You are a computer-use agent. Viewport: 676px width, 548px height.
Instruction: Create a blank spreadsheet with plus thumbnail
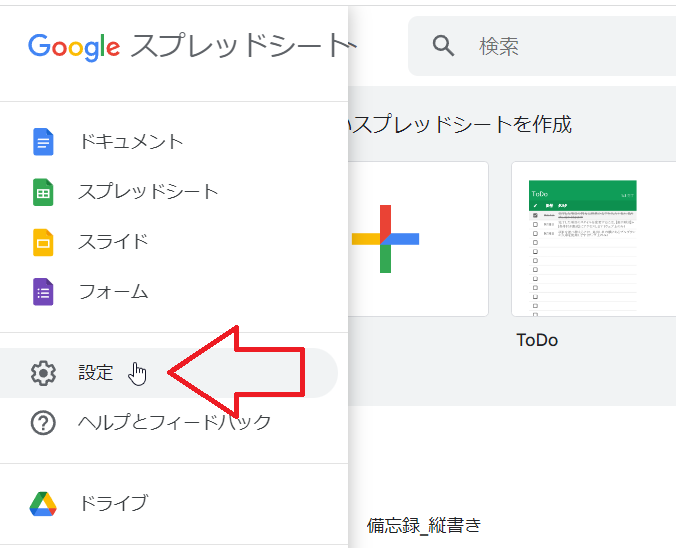418,239
